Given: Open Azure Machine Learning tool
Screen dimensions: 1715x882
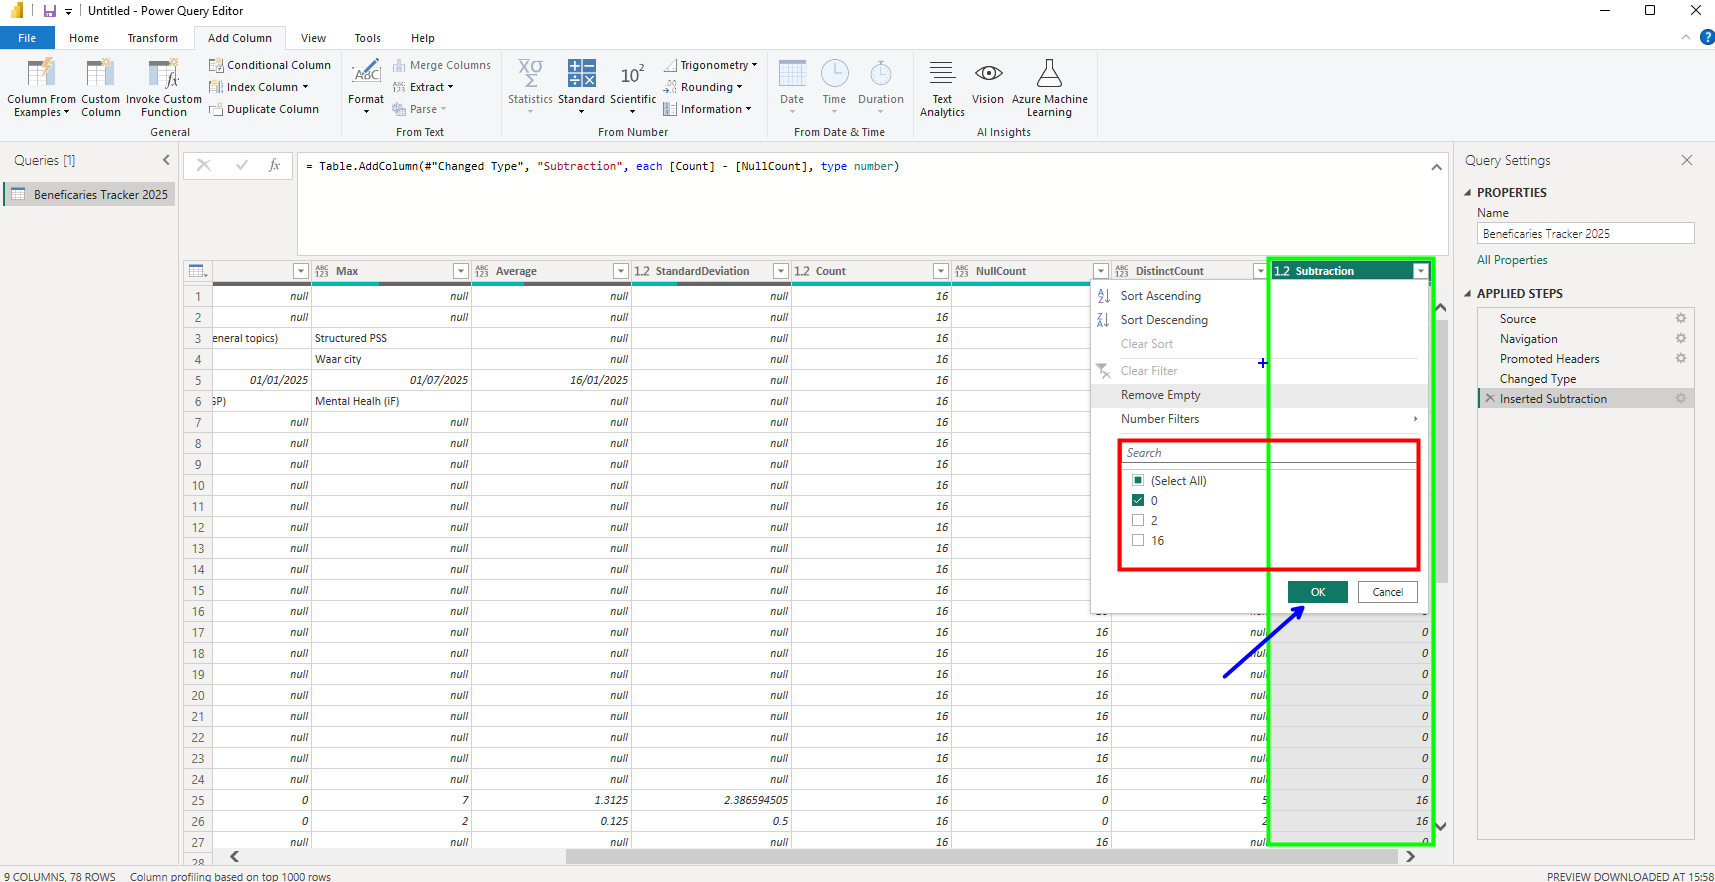Looking at the screenshot, I should tap(1049, 75).
